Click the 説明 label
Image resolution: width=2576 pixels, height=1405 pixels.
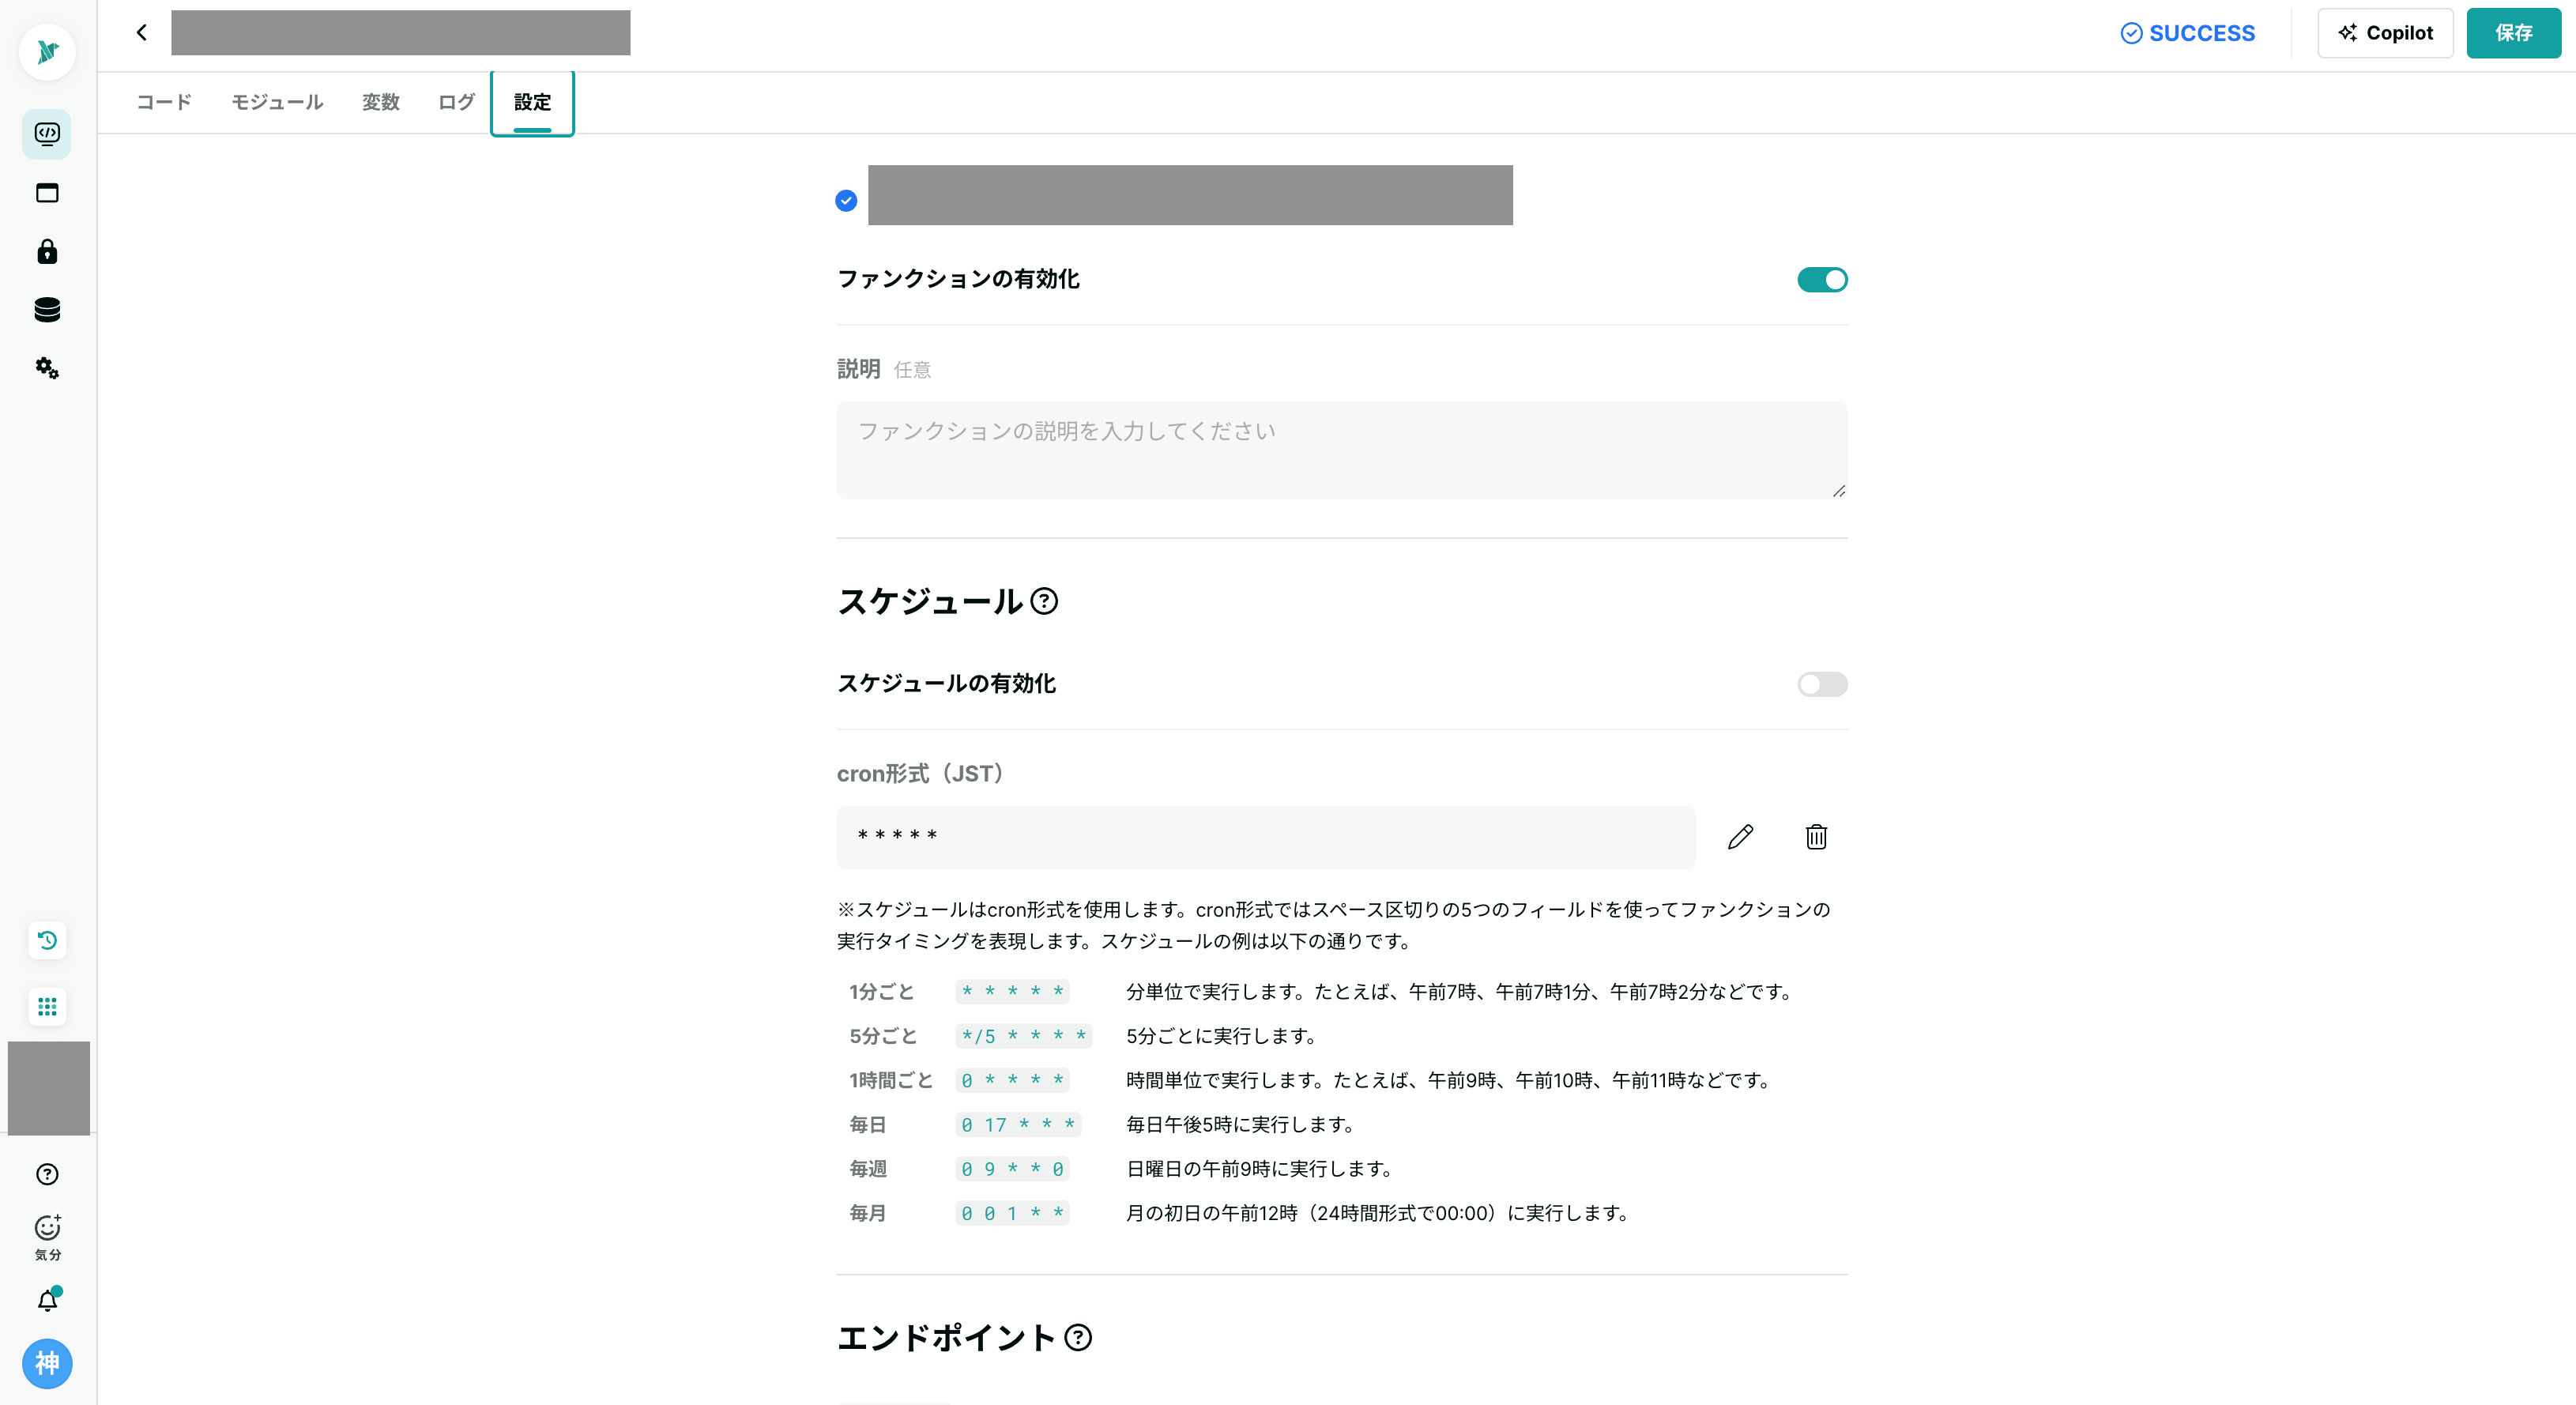pos(858,369)
